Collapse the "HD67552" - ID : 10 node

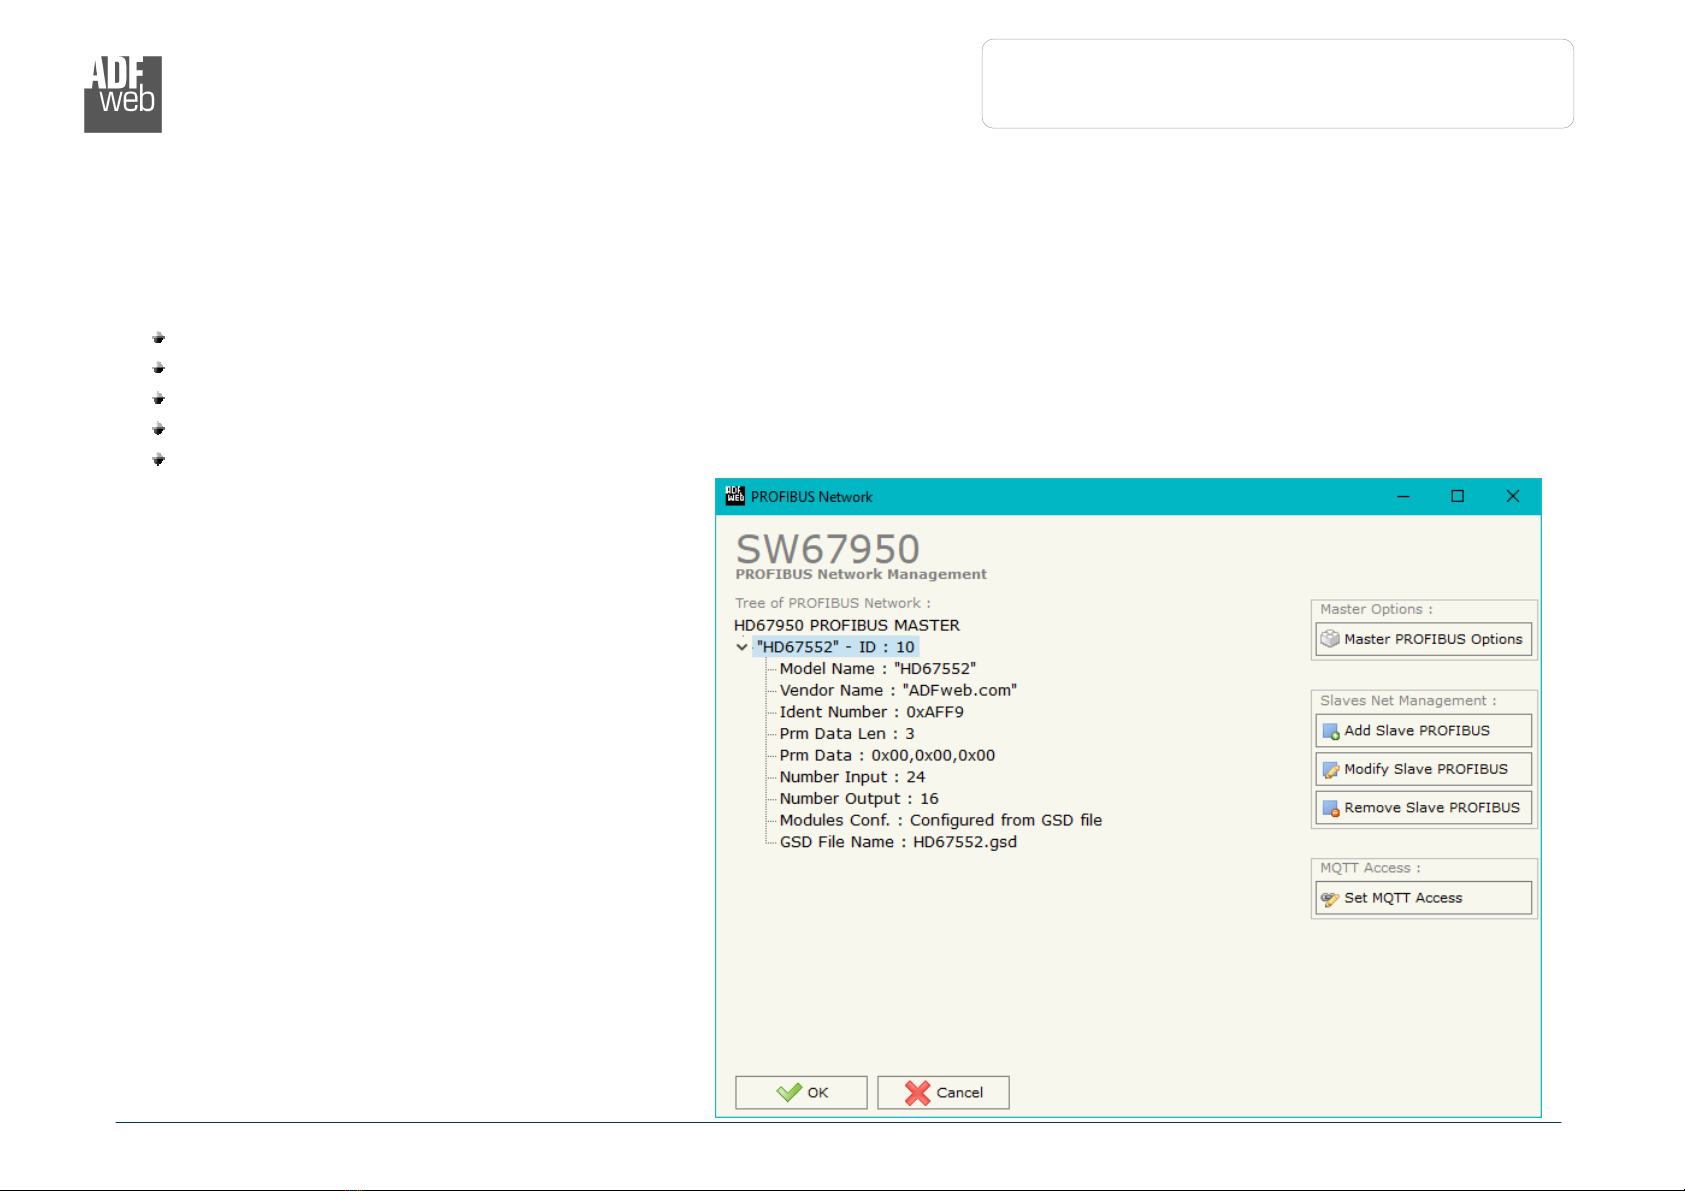coord(742,647)
